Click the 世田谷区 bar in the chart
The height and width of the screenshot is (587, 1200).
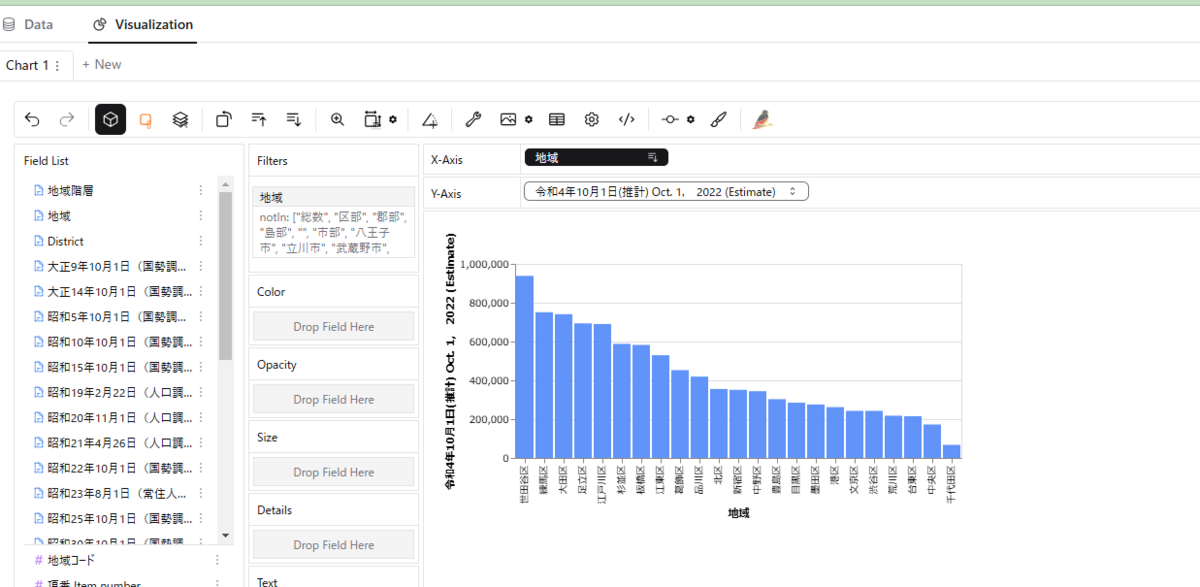pos(524,367)
